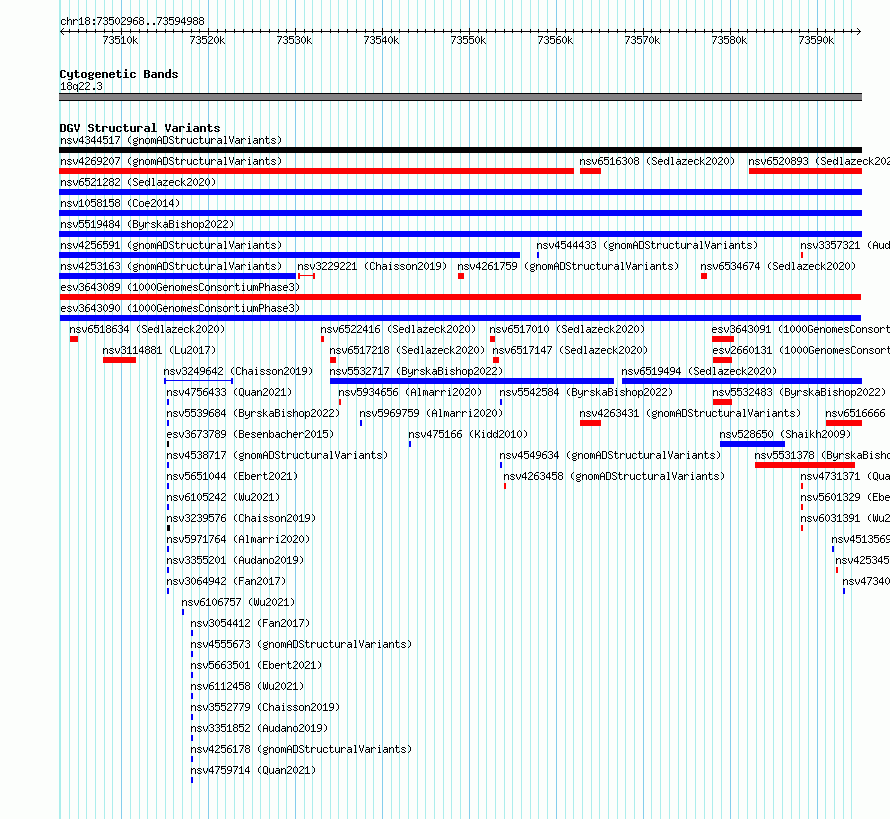
Task: Select the nsv6516308 red feature block
Action: click(590, 171)
